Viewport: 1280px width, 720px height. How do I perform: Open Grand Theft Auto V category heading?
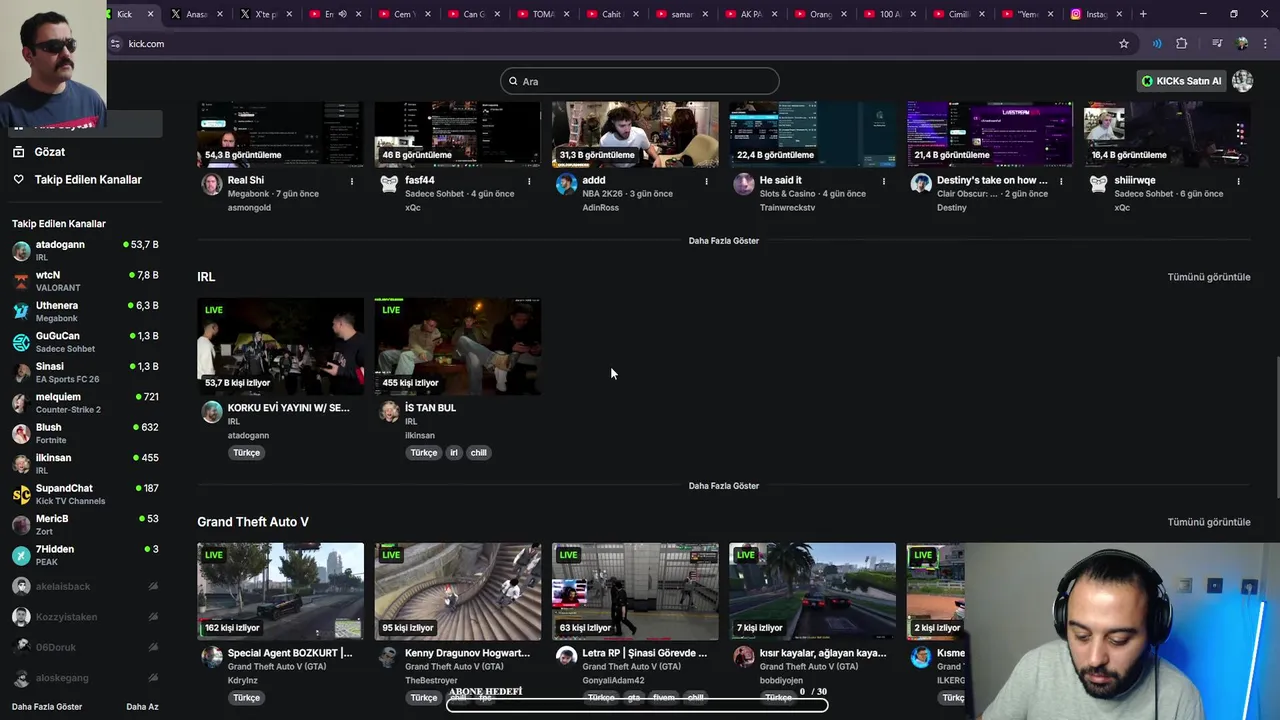253,522
